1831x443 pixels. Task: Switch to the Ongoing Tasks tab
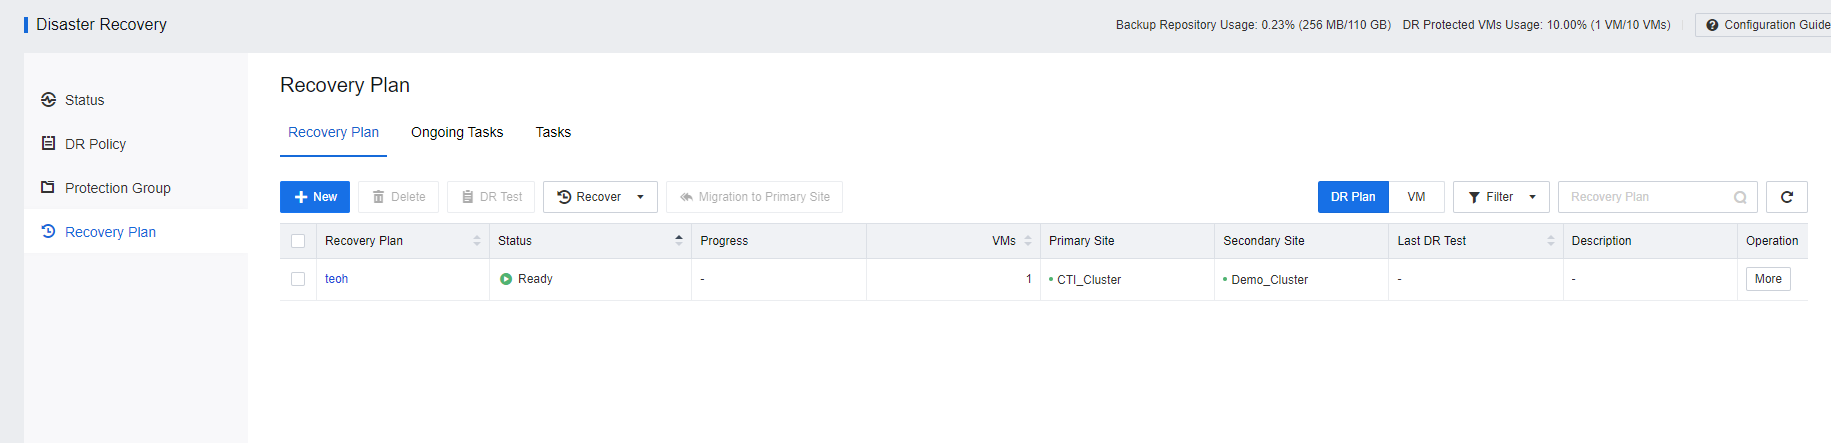click(x=457, y=132)
